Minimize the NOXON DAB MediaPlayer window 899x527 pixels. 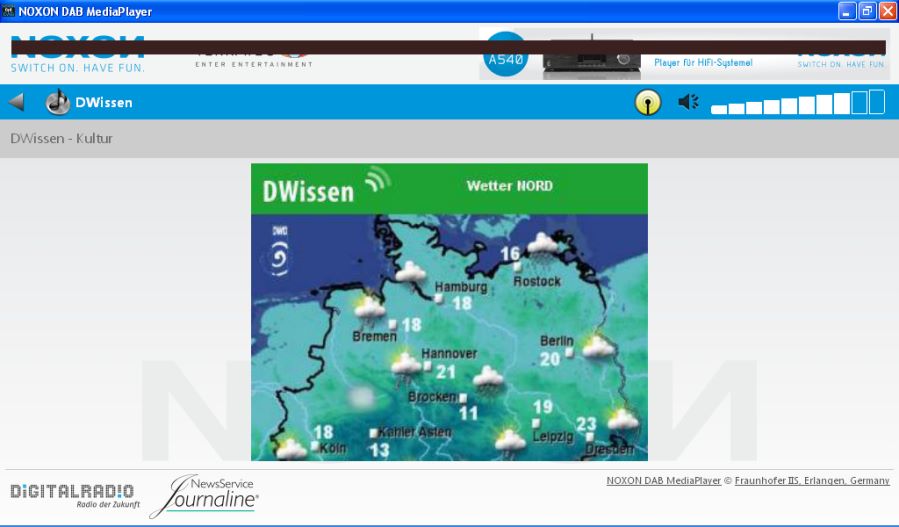847,11
